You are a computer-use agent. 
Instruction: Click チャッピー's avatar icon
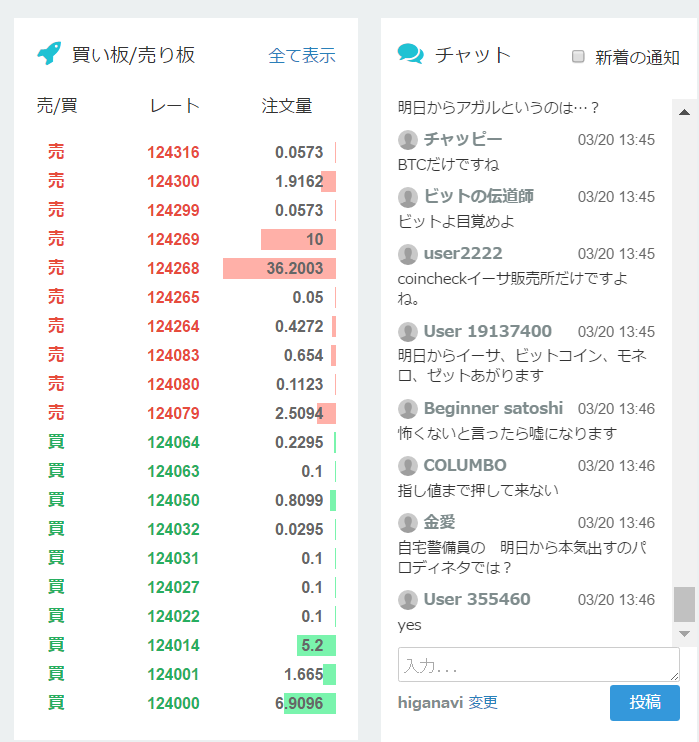[x=407, y=140]
